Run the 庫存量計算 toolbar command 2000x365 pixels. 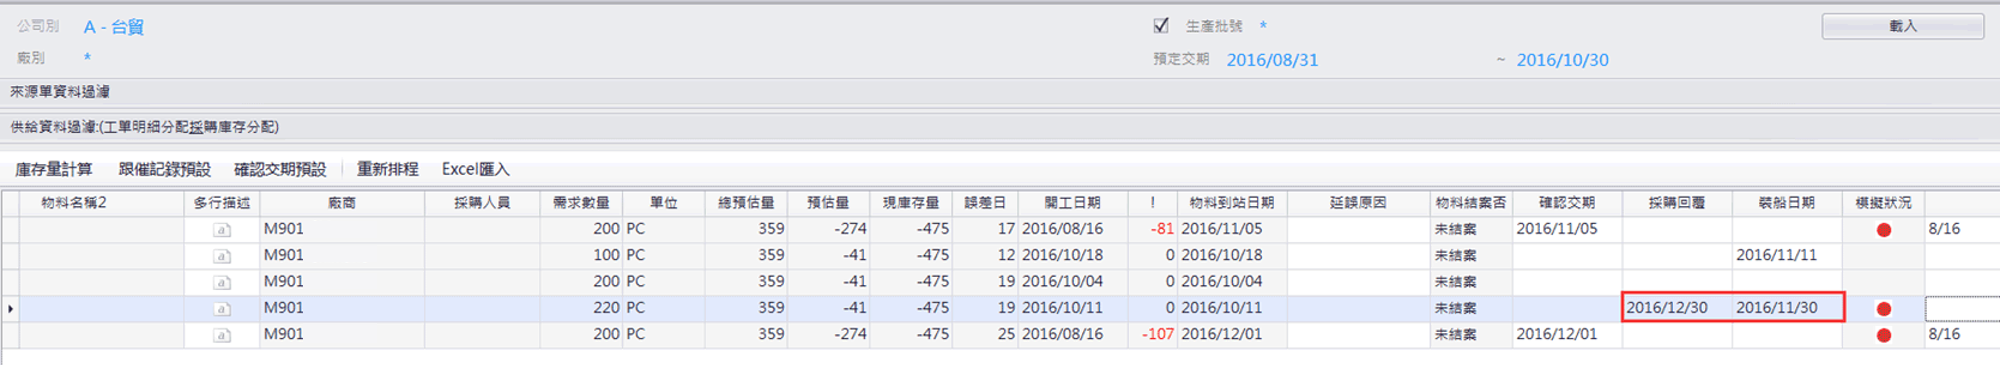[54, 169]
